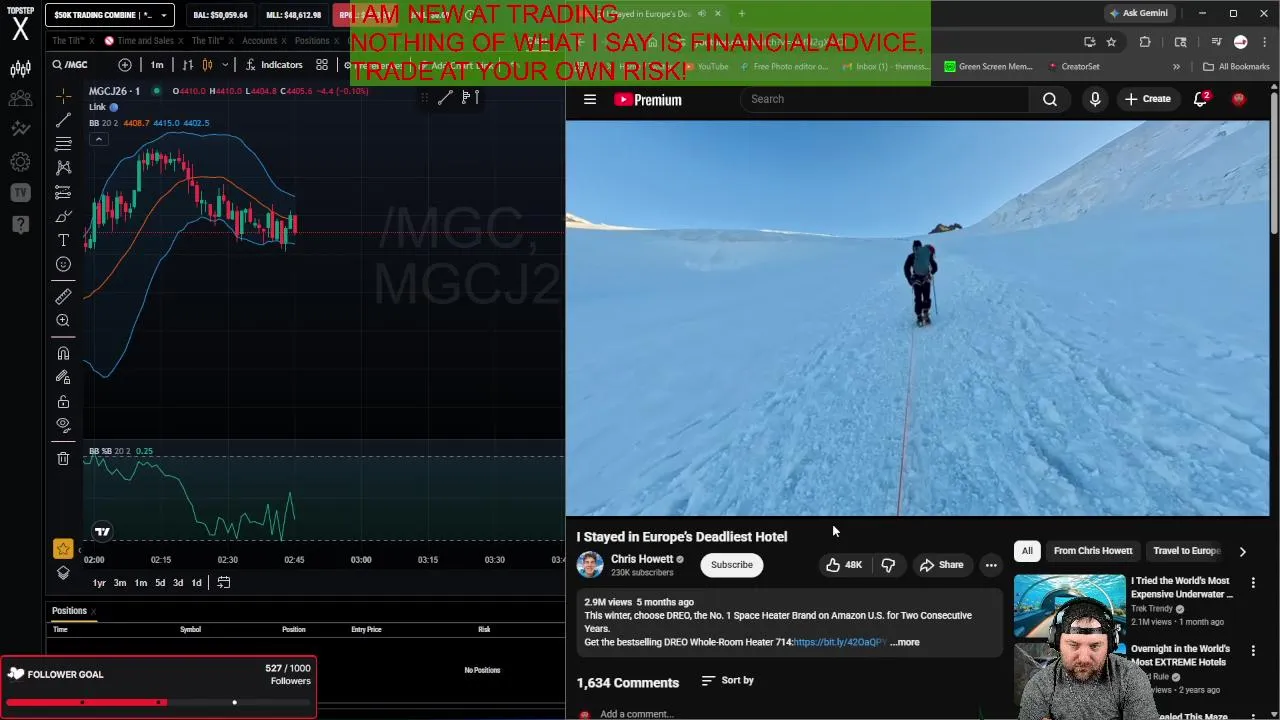Toggle magnet mode on chart
This screenshot has width=1280, height=720.
63,353
